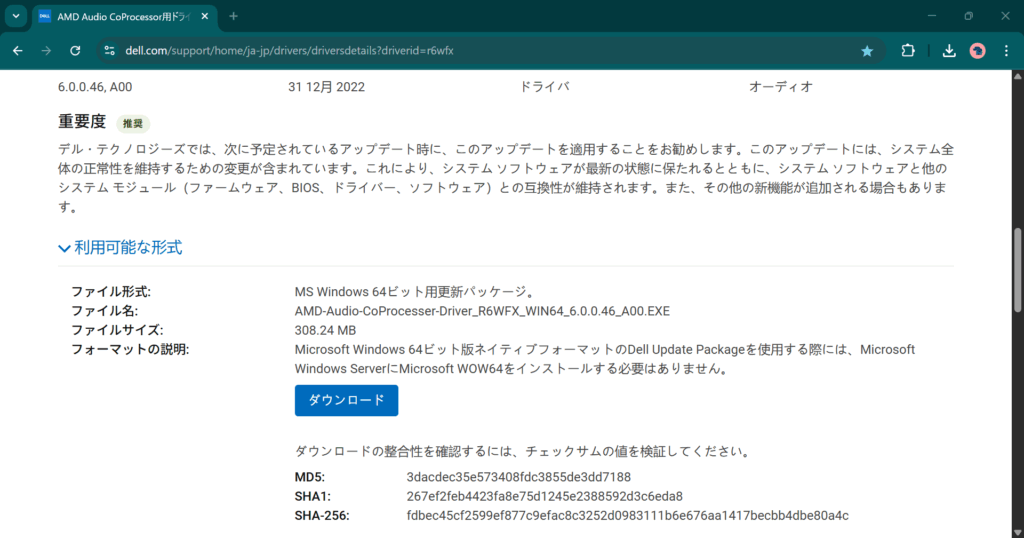This screenshot has width=1024, height=538.
Task: Restore down the browser window
Action: (x=968, y=16)
